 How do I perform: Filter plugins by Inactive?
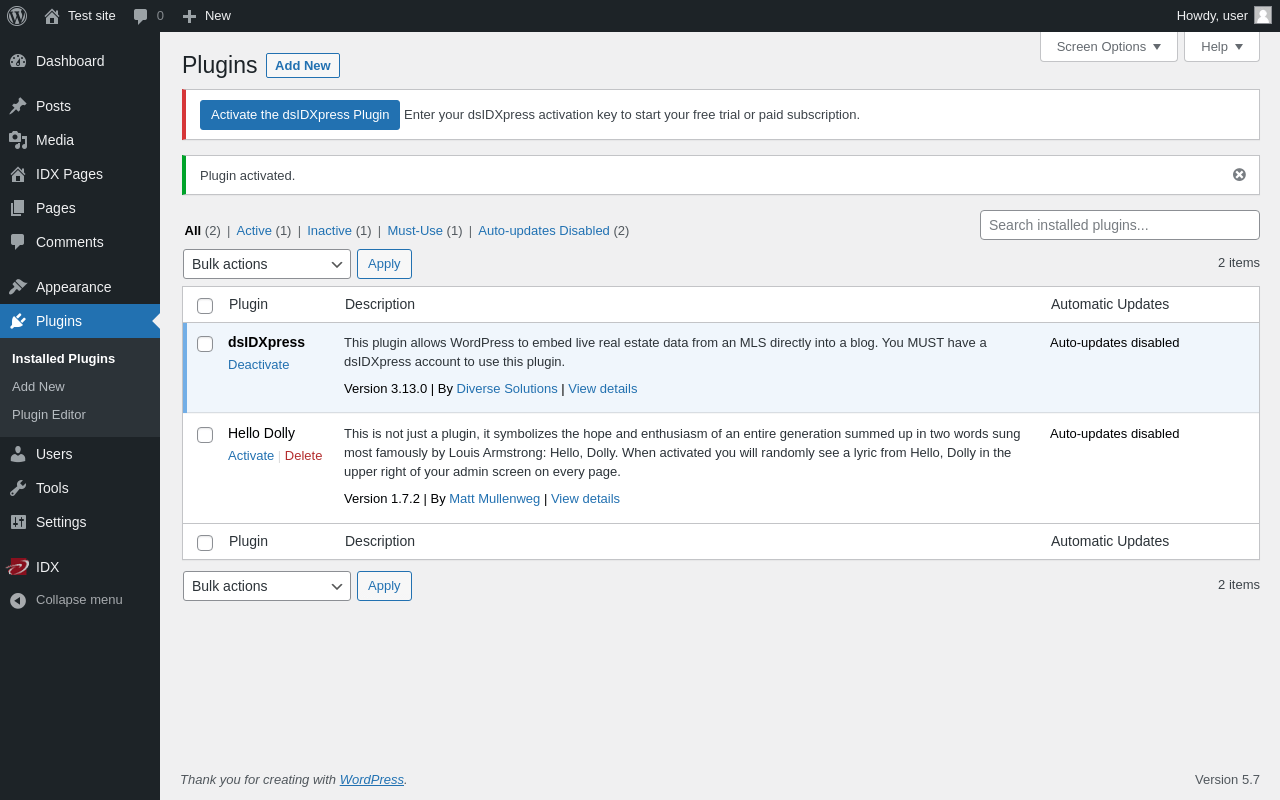pos(329,230)
